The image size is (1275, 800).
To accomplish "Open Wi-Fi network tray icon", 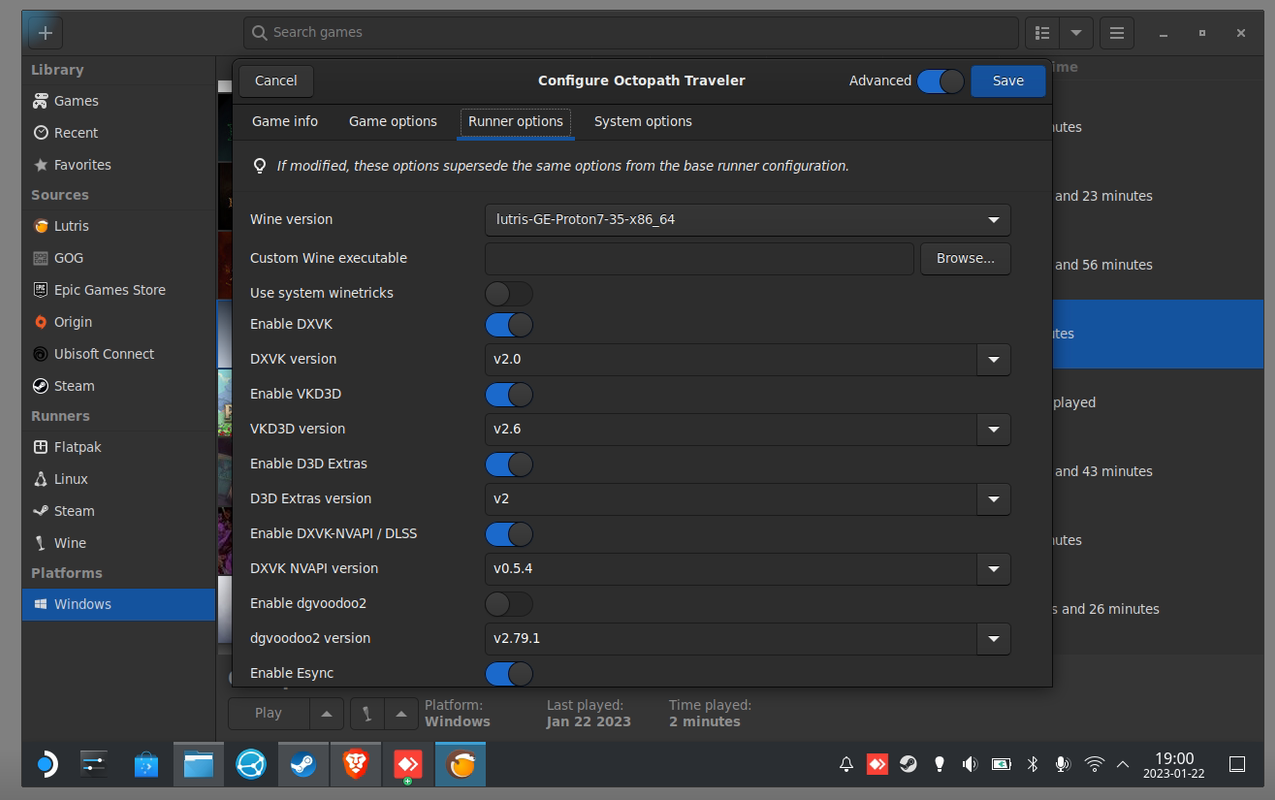I will [1094, 765].
